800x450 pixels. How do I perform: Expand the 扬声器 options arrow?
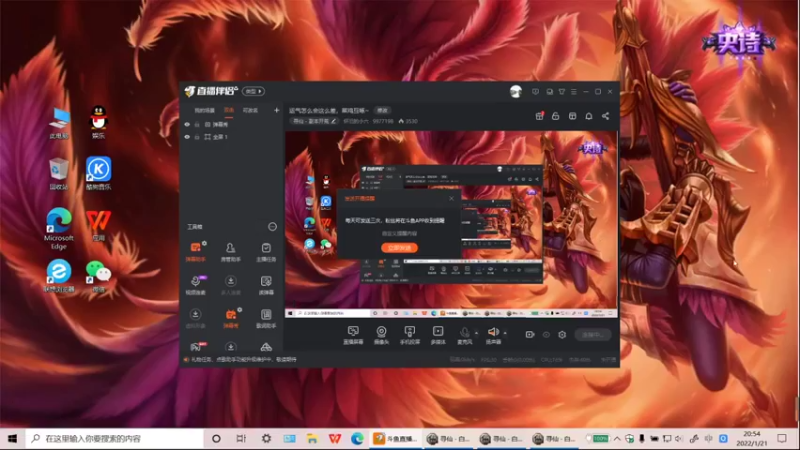[x=505, y=333]
